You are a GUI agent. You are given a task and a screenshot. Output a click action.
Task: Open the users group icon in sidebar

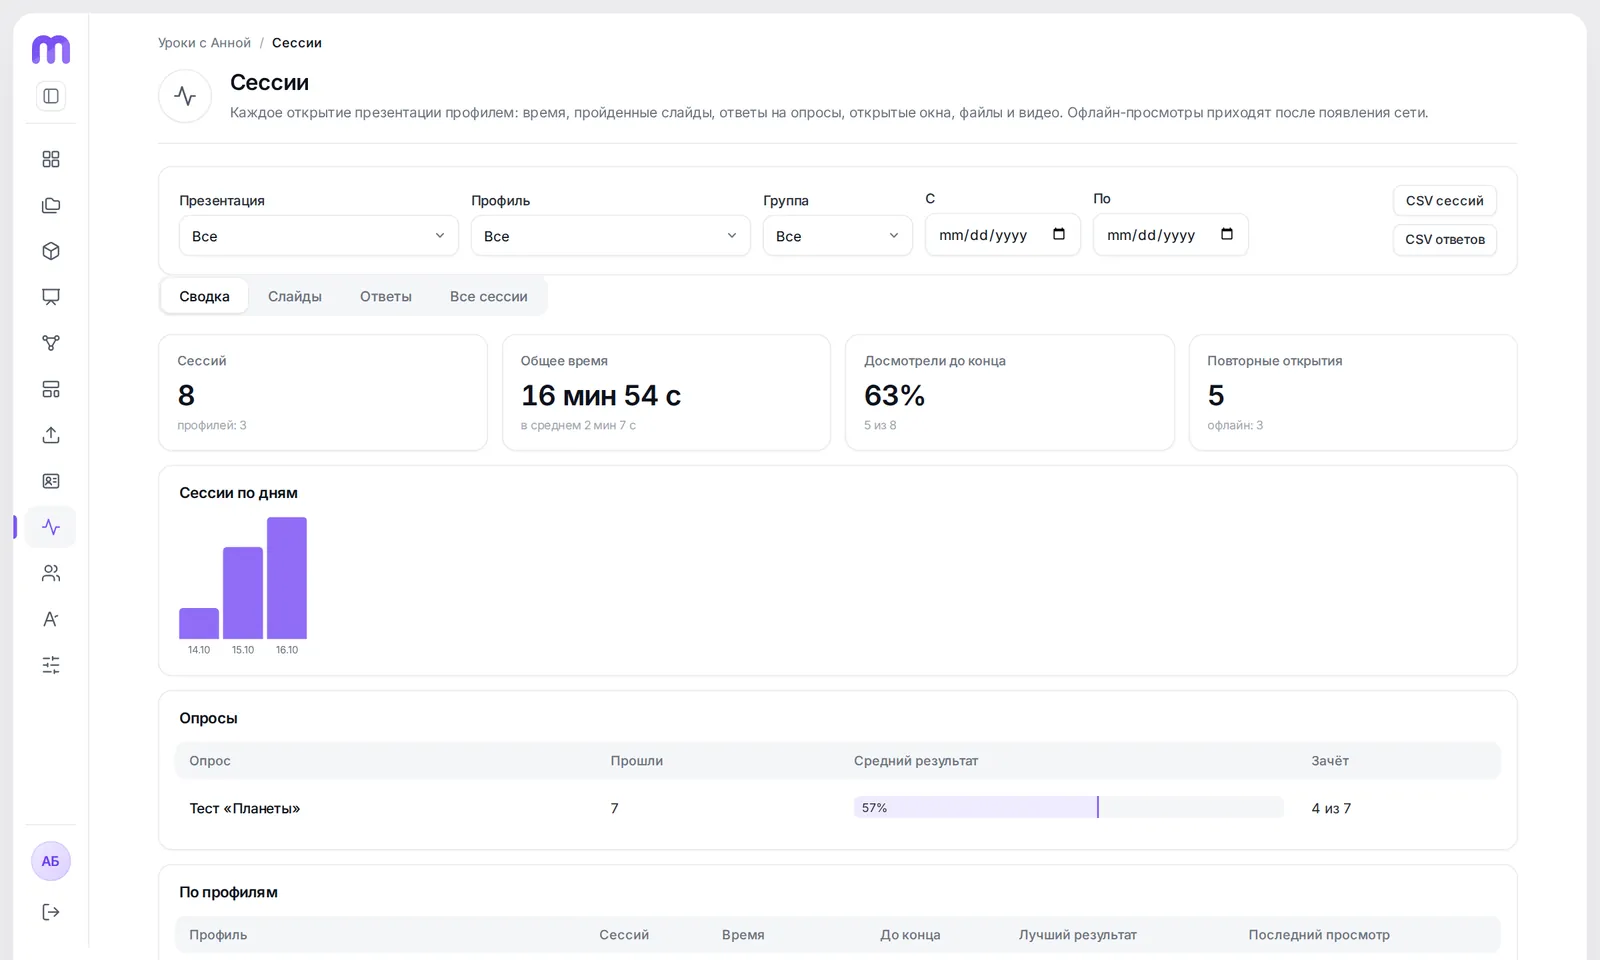pos(51,573)
